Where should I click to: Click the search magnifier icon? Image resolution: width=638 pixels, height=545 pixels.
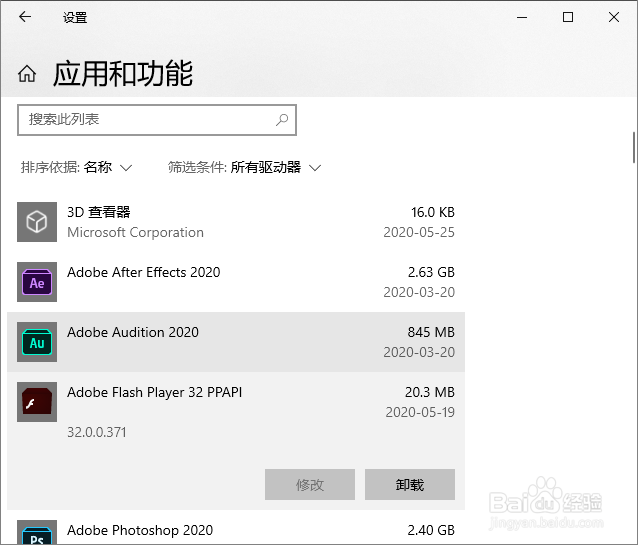(x=282, y=120)
